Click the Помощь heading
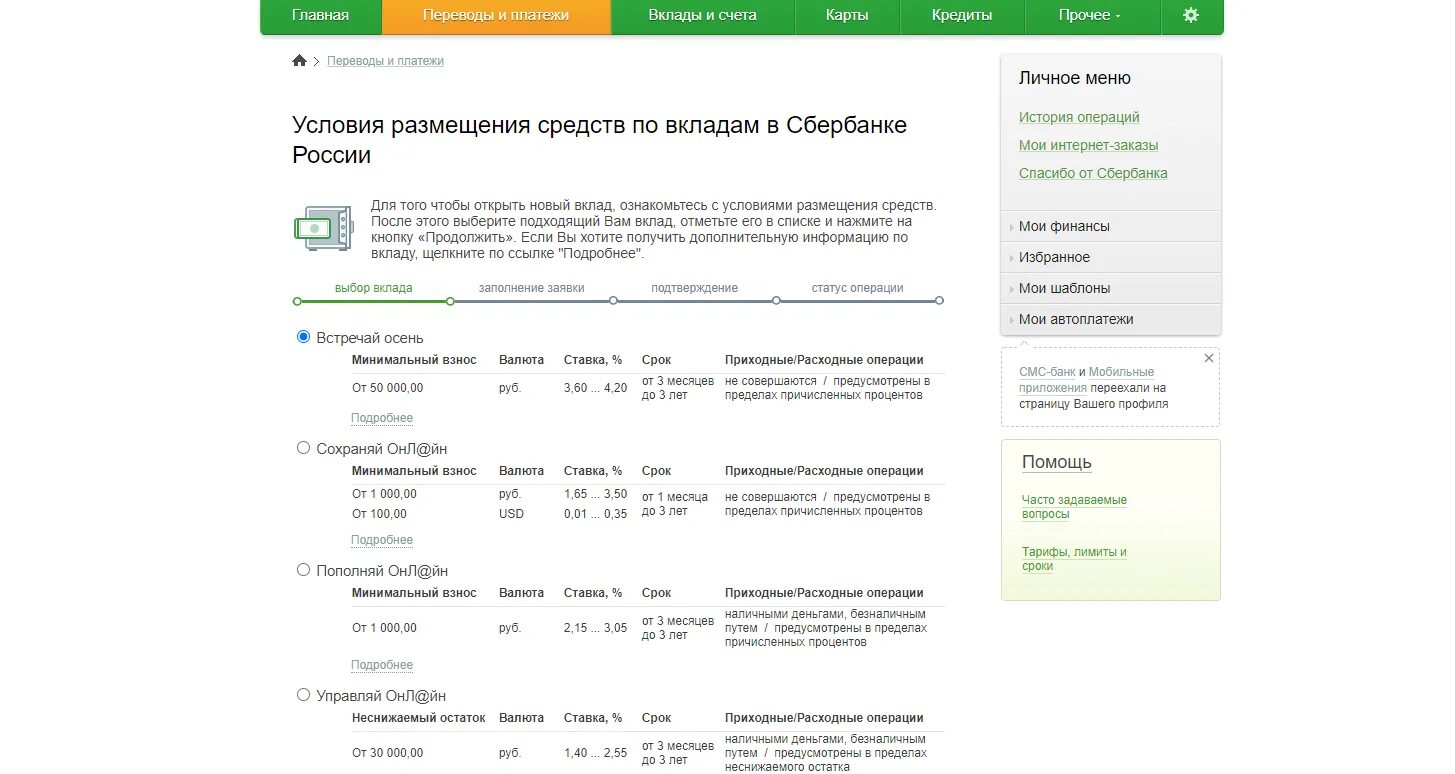Viewport: 1455px width, 774px height. coord(1057,462)
